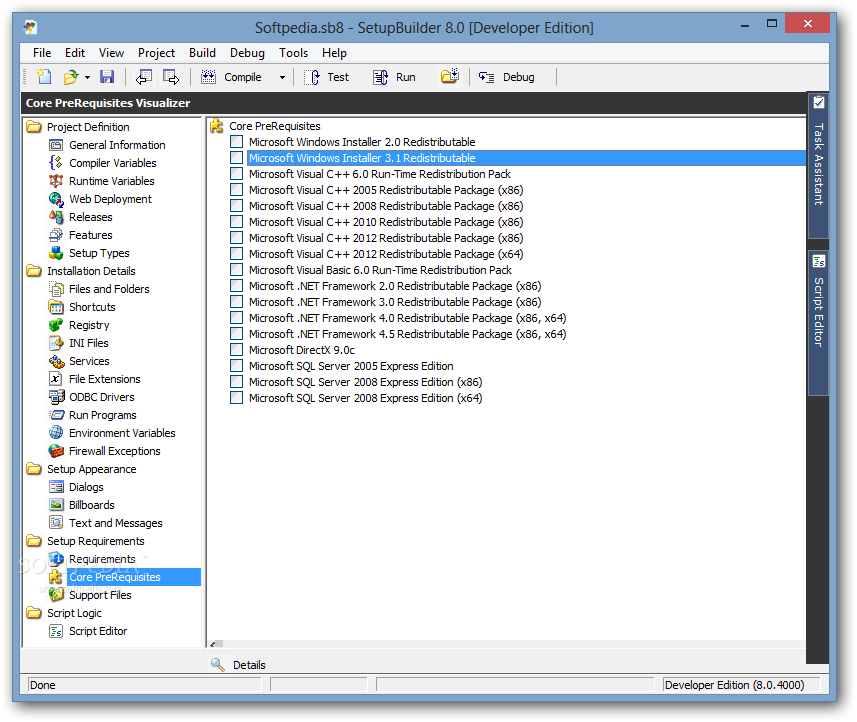Click the New project toolbar icon

click(x=44, y=77)
